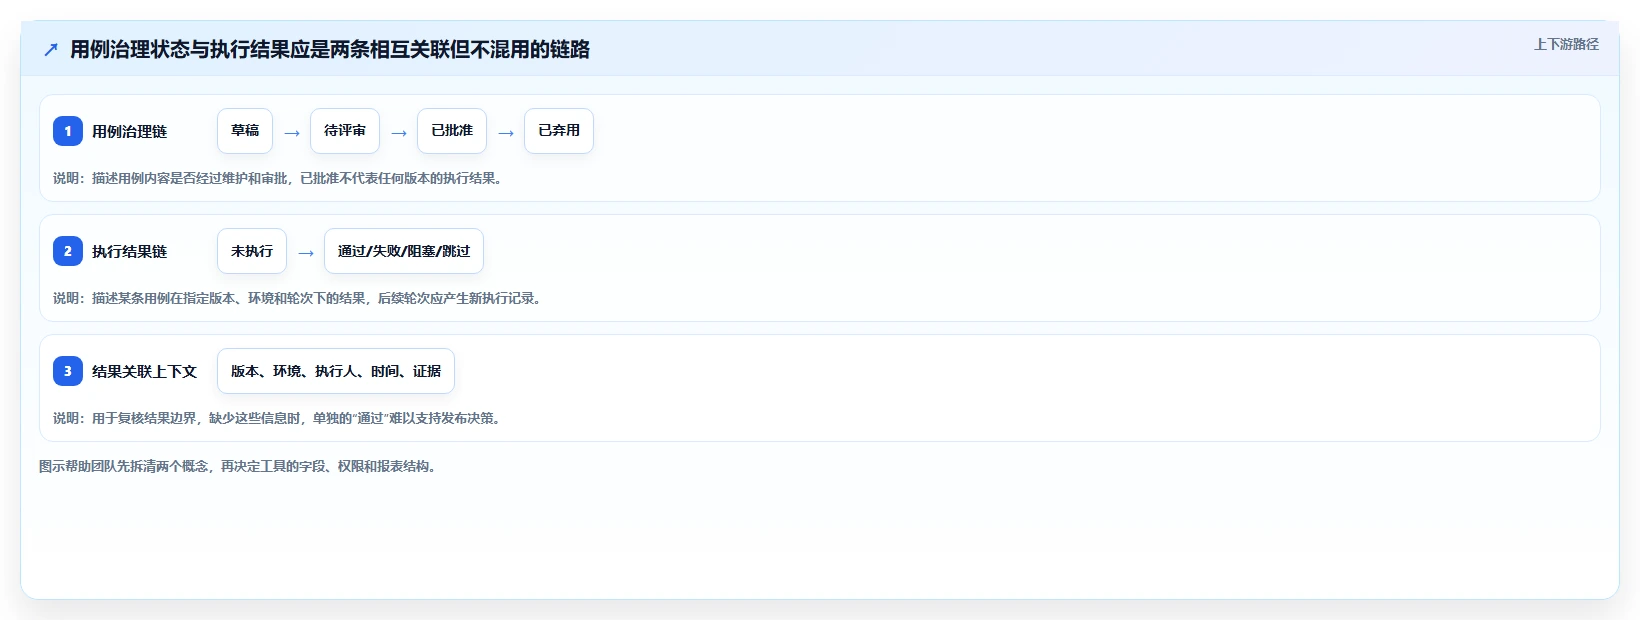Viewport: 1640px width, 620px height.
Task: Select the 草稿 state chip
Action: (245, 131)
